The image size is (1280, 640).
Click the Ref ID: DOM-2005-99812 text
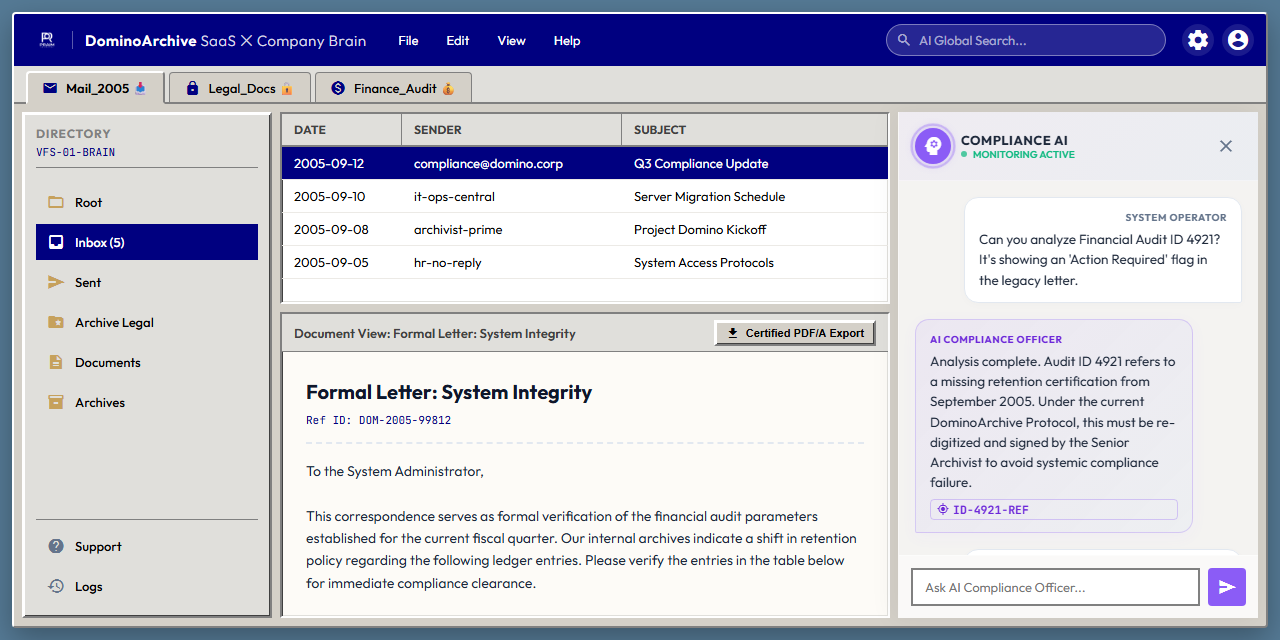pyautogui.click(x=378, y=420)
